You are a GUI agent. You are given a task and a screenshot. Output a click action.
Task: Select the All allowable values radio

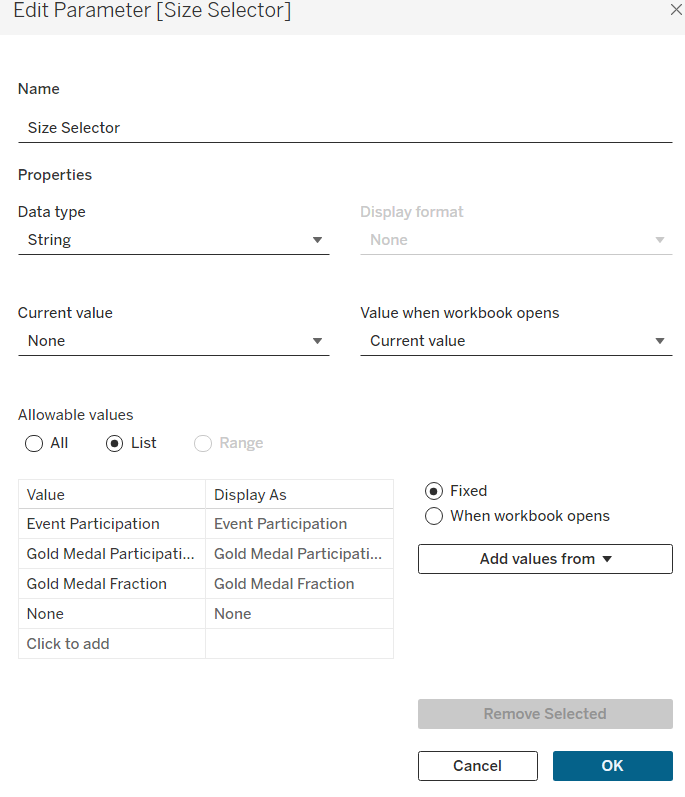point(34,443)
